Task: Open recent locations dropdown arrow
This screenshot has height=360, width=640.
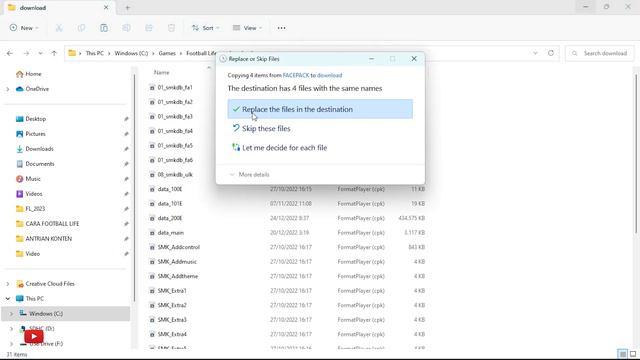Action: pos(40,53)
